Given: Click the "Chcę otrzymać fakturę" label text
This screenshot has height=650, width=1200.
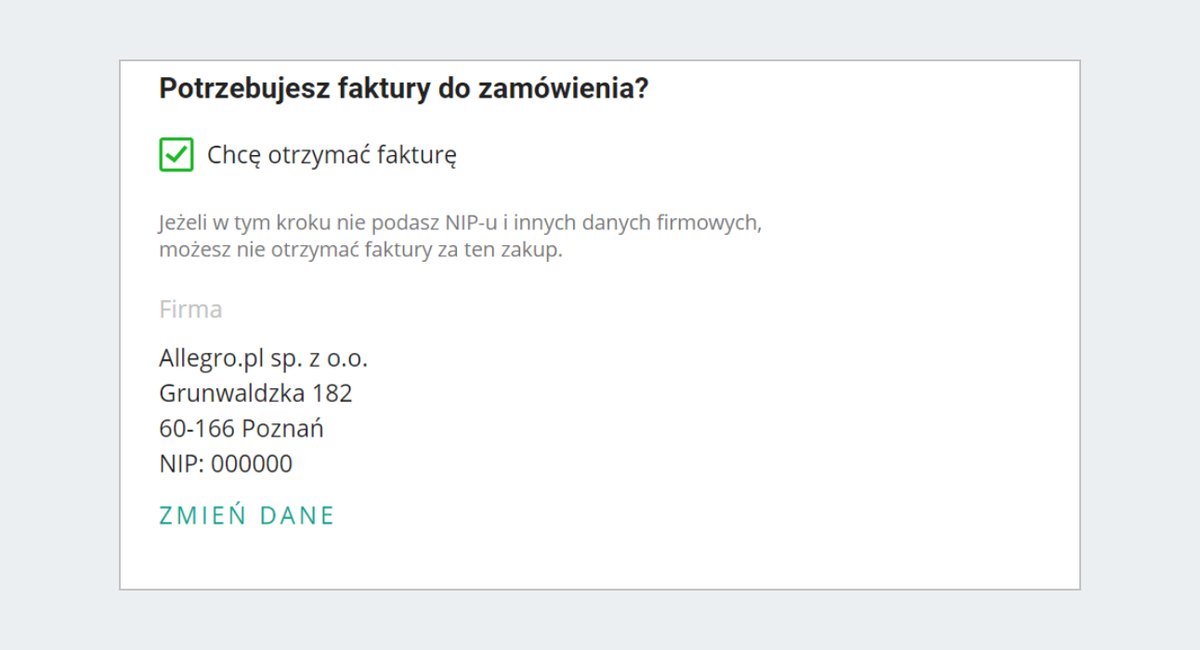Looking at the screenshot, I should point(332,155).
